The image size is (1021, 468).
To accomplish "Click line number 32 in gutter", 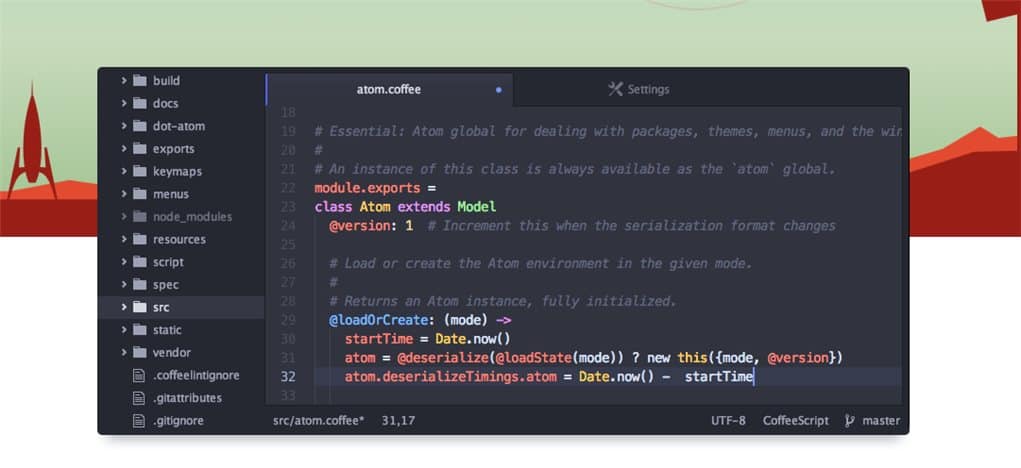I will pos(288,376).
